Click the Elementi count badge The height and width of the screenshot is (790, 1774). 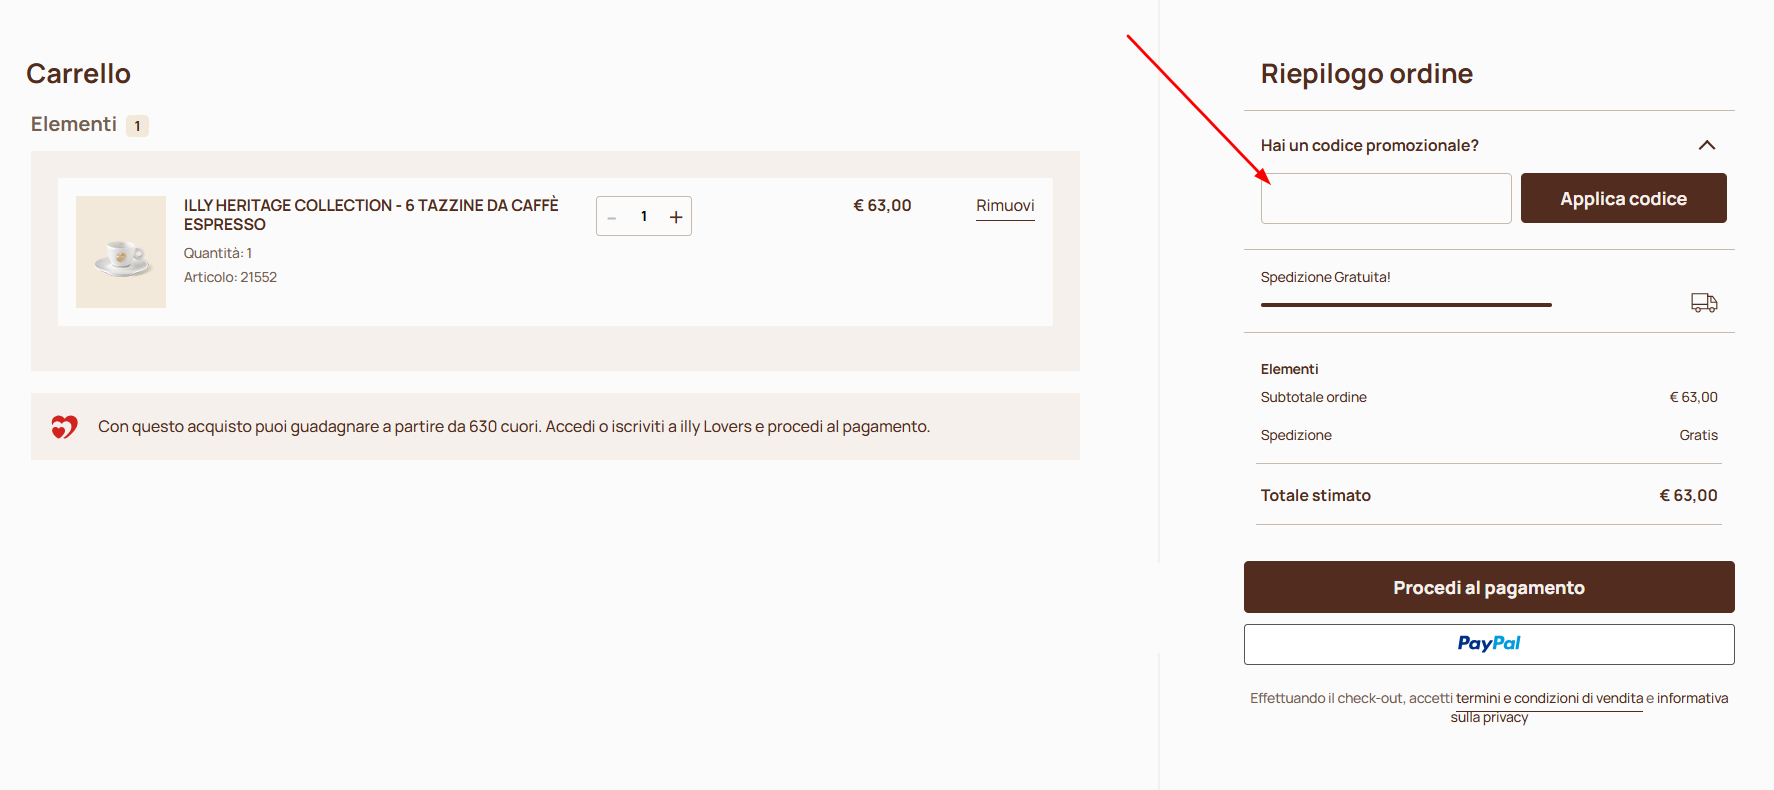pyautogui.click(x=138, y=126)
